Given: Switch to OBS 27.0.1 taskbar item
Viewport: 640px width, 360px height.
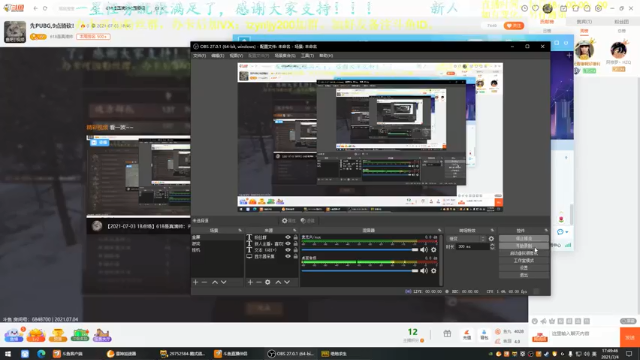Looking at the screenshot, I should 291,354.
